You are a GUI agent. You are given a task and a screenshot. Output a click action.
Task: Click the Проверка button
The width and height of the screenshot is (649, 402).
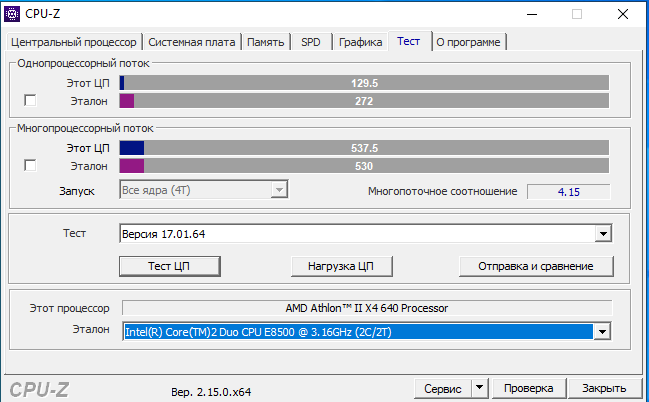tap(529, 388)
